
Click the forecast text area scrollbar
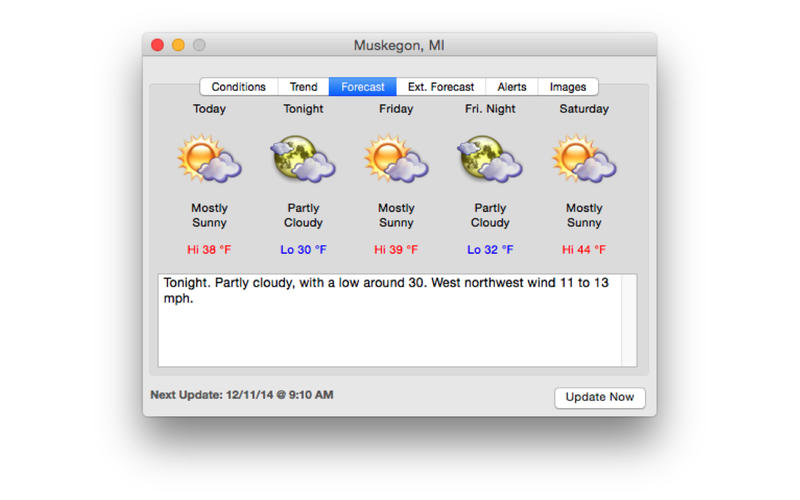point(629,320)
